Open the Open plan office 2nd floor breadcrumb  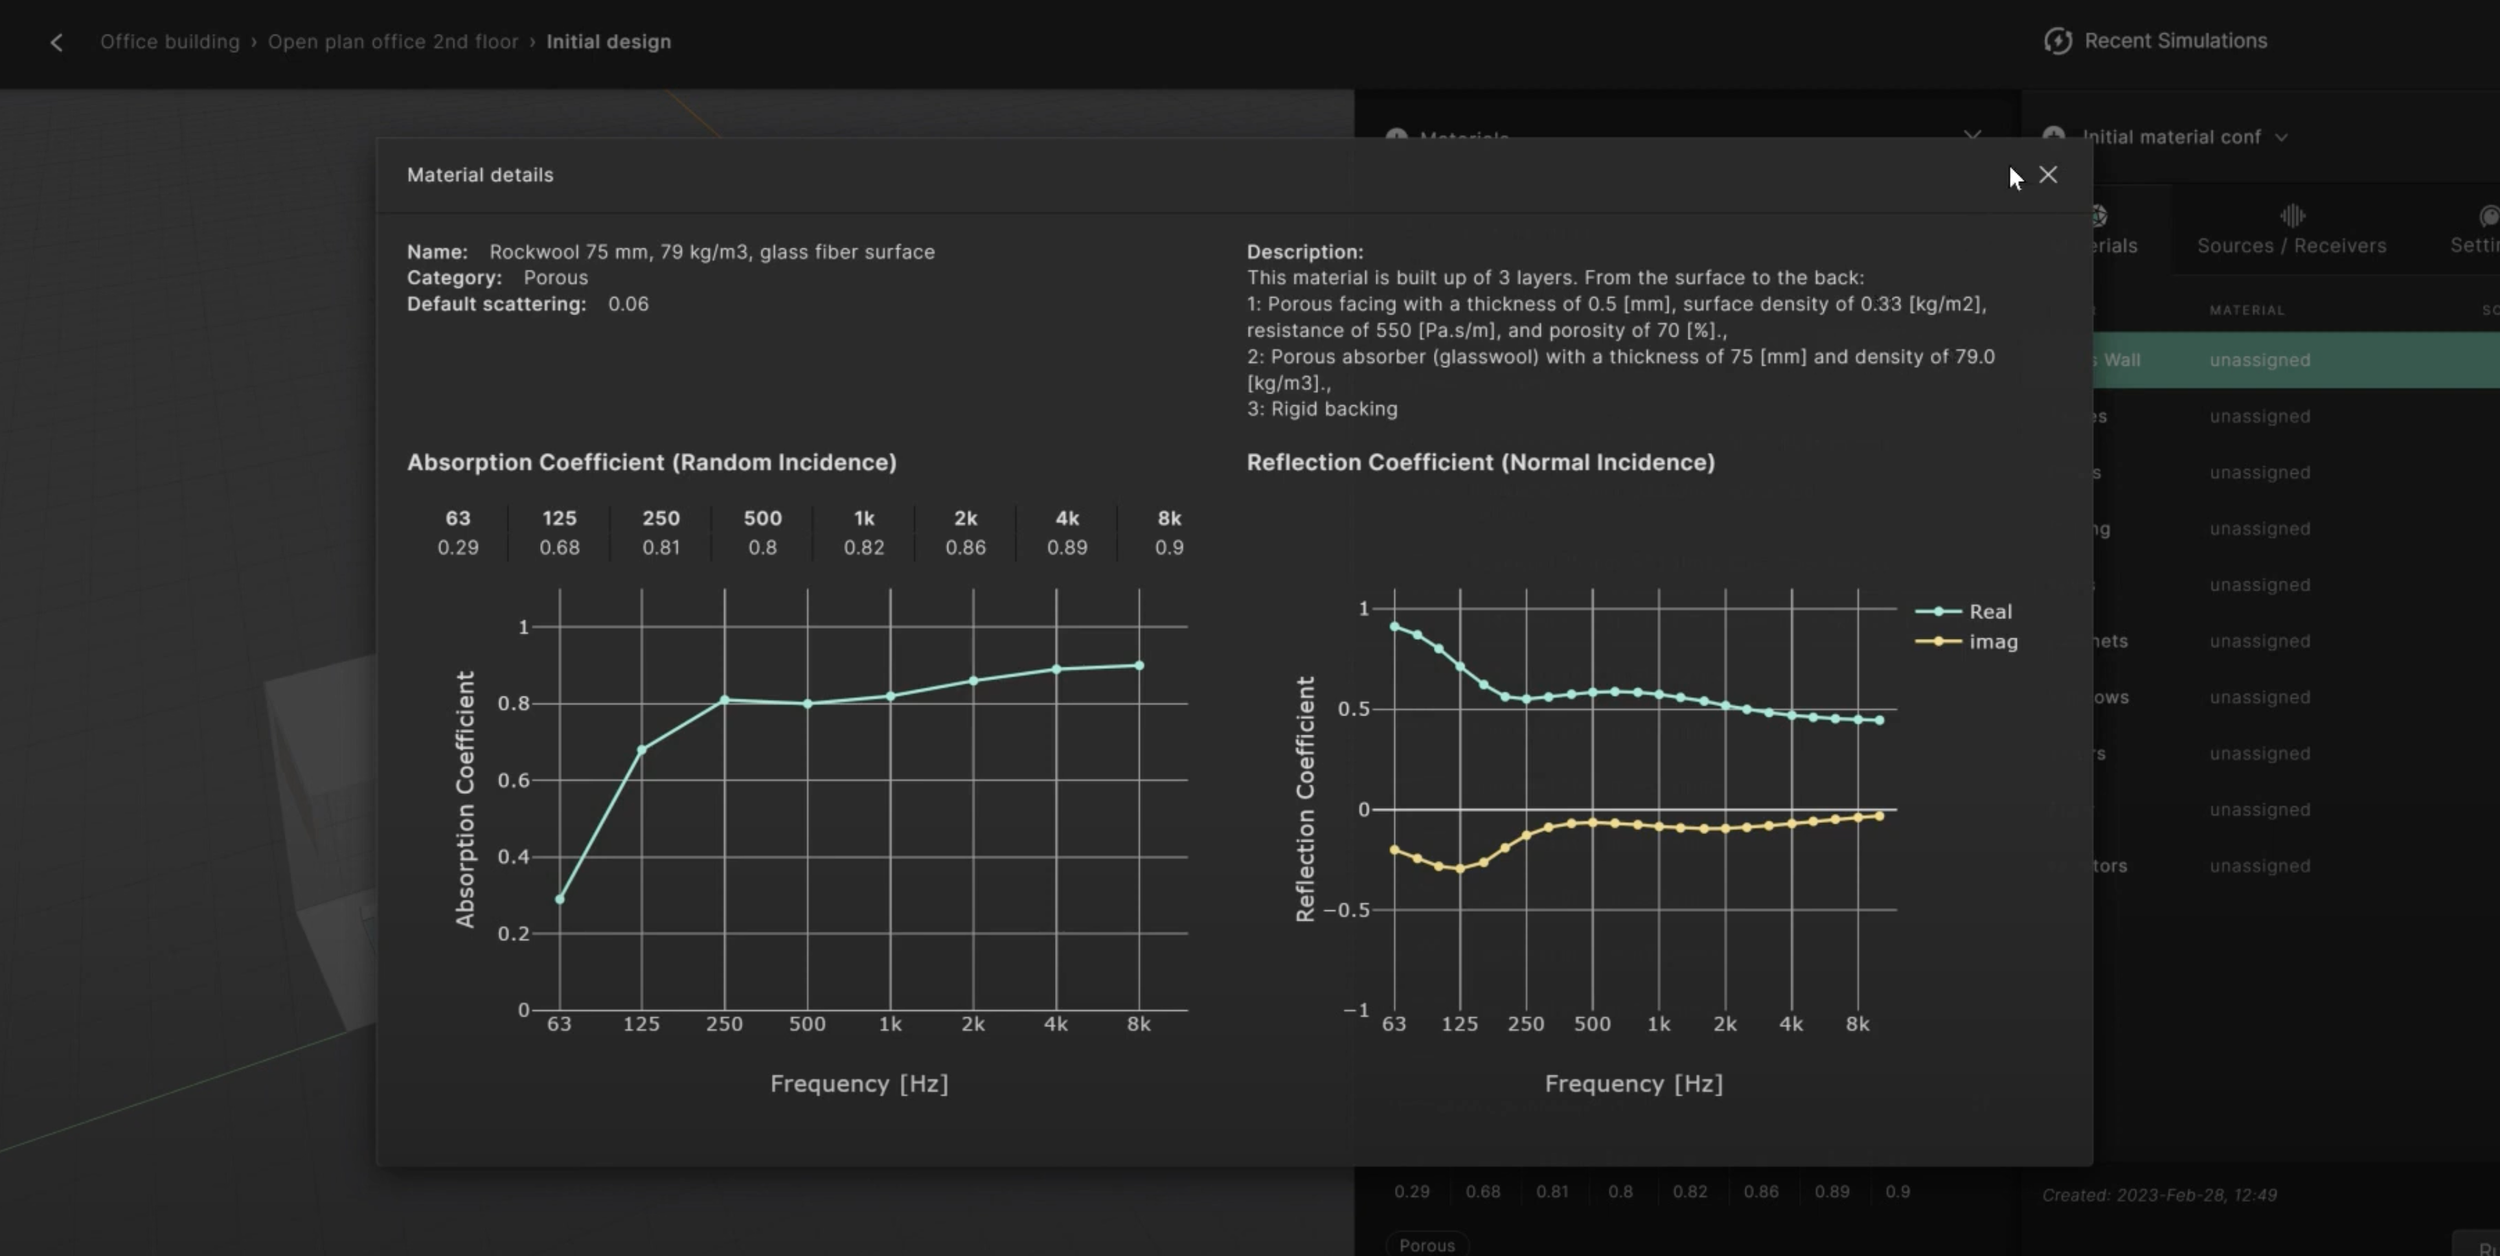click(393, 41)
